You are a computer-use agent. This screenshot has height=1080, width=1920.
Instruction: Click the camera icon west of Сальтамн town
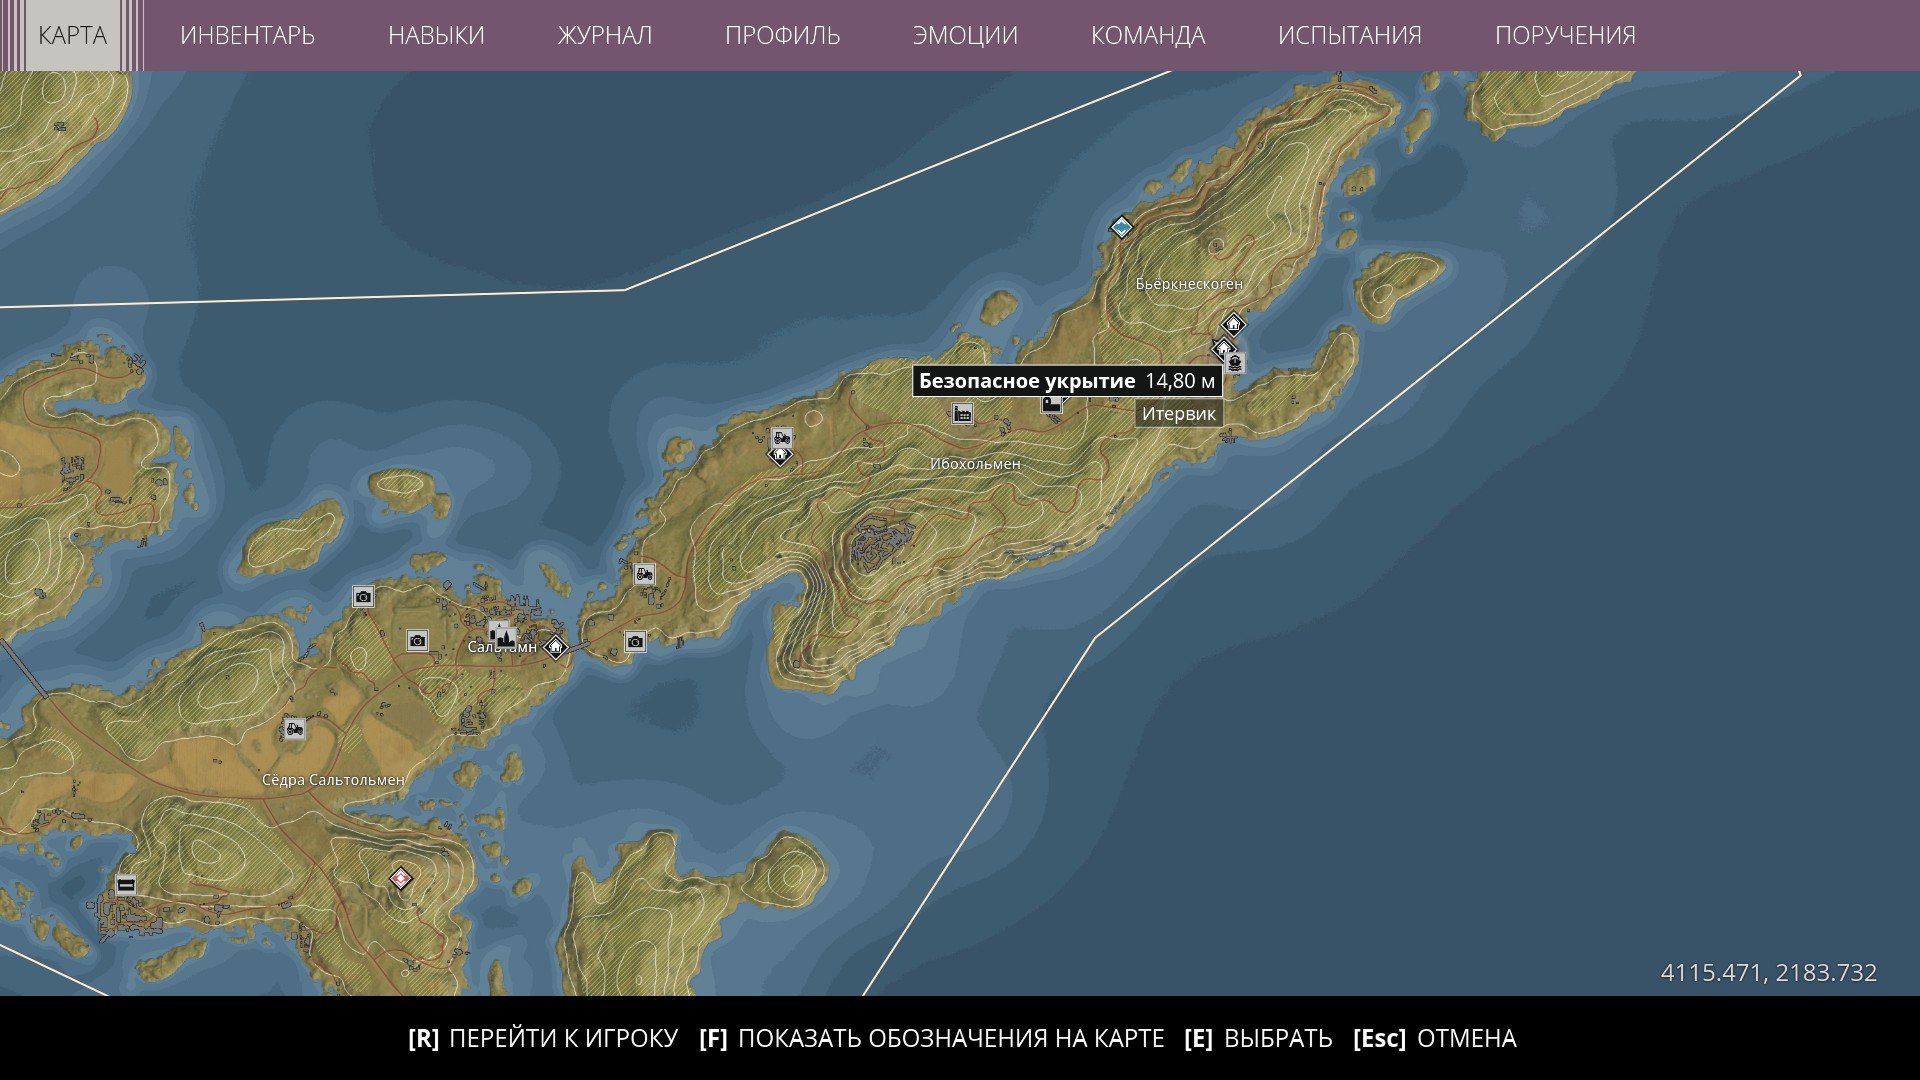pos(417,640)
